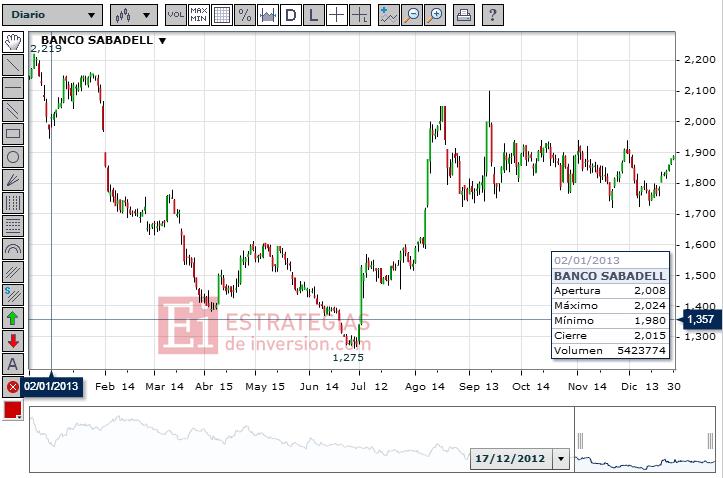The height and width of the screenshot is (478, 723).
Task: Select the vertical dotted lines tool
Action: click(13, 203)
